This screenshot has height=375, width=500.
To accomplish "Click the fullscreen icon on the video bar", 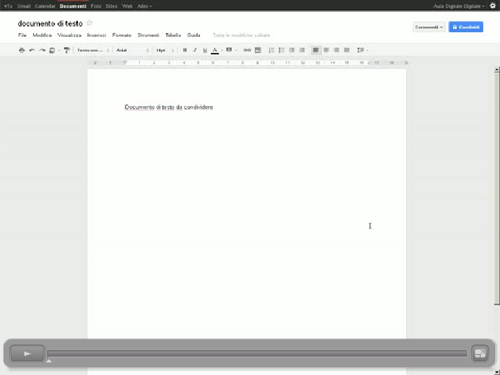I will tap(480, 353).
